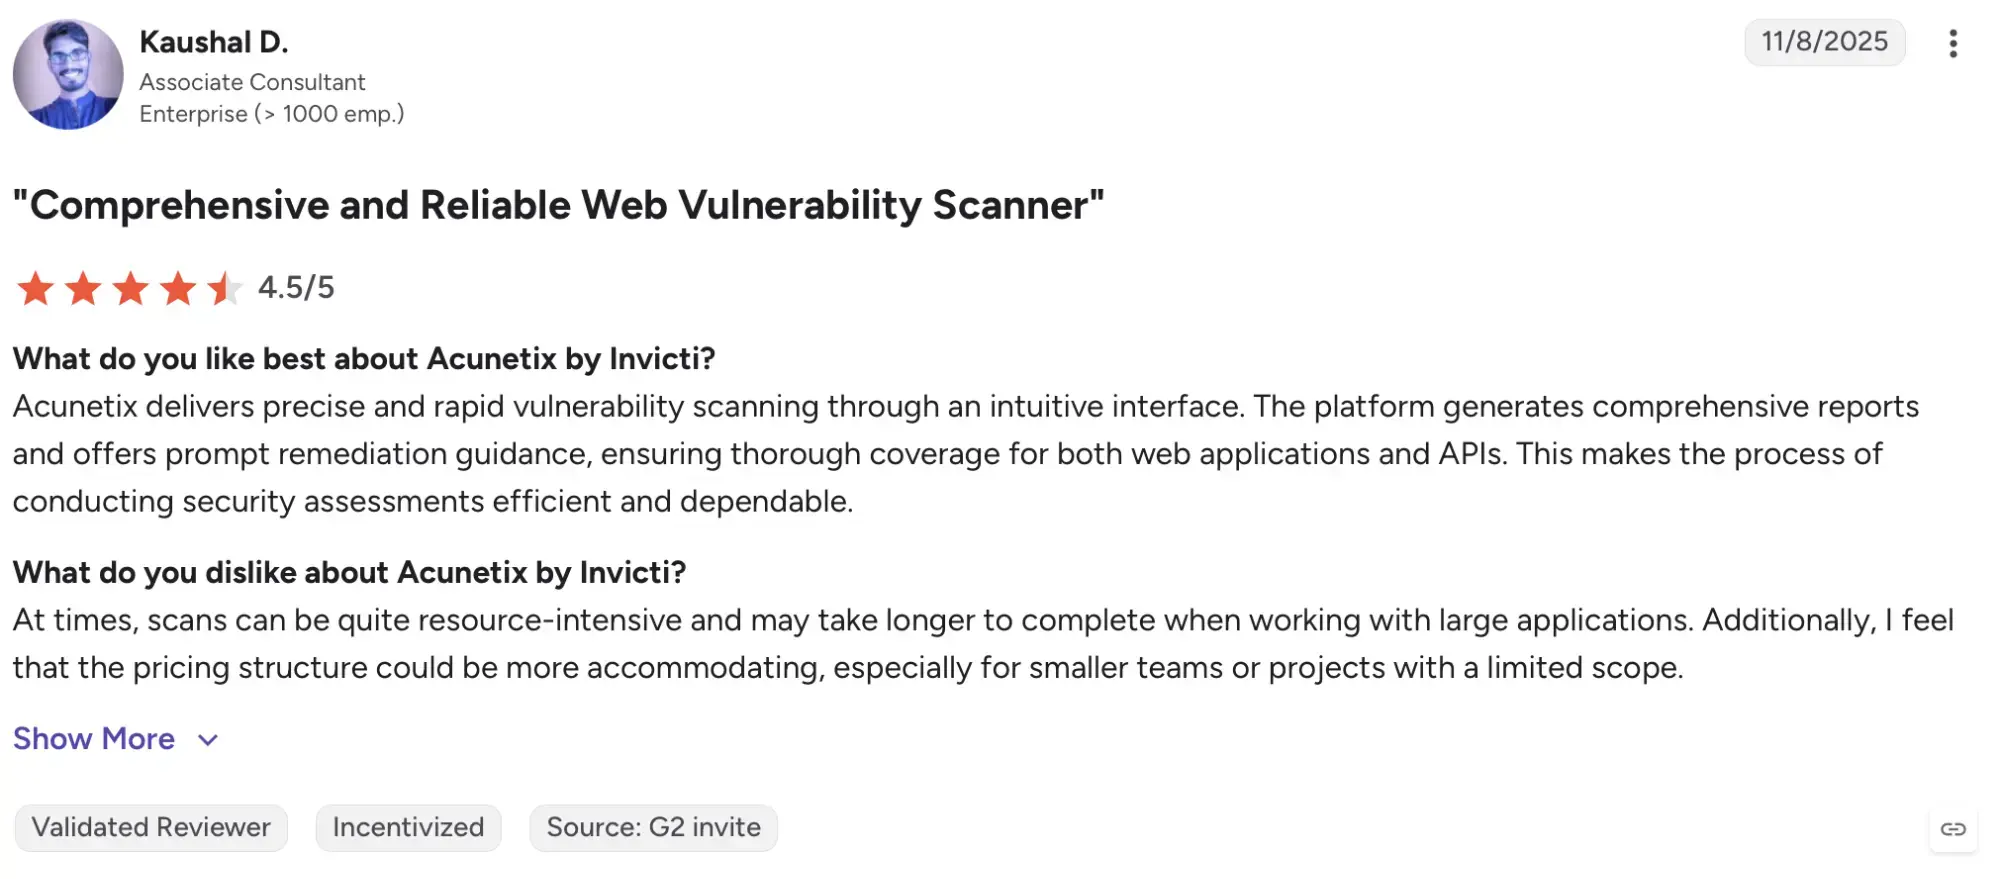Click the third rating star
This screenshot has width=1999, height=879.
click(130, 288)
